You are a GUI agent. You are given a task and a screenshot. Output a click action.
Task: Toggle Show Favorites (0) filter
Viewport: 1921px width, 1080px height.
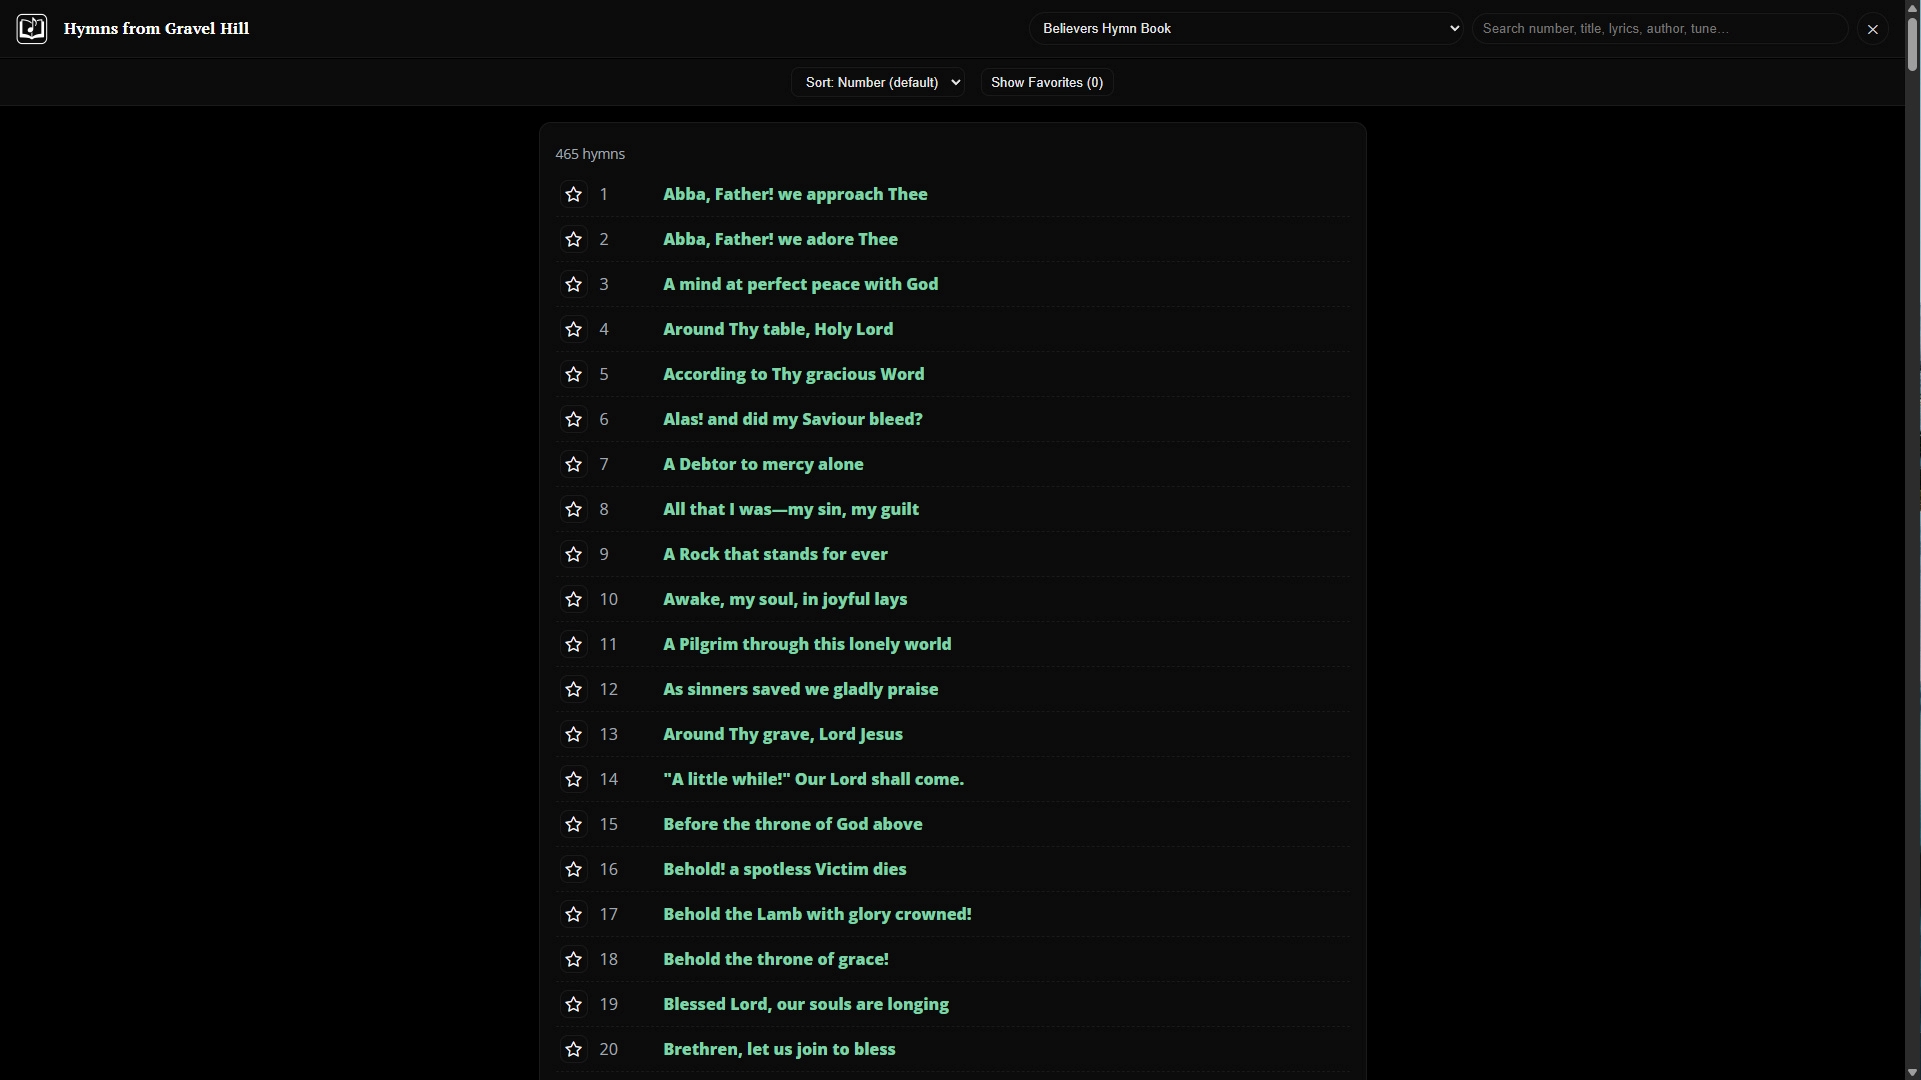[1046, 82]
